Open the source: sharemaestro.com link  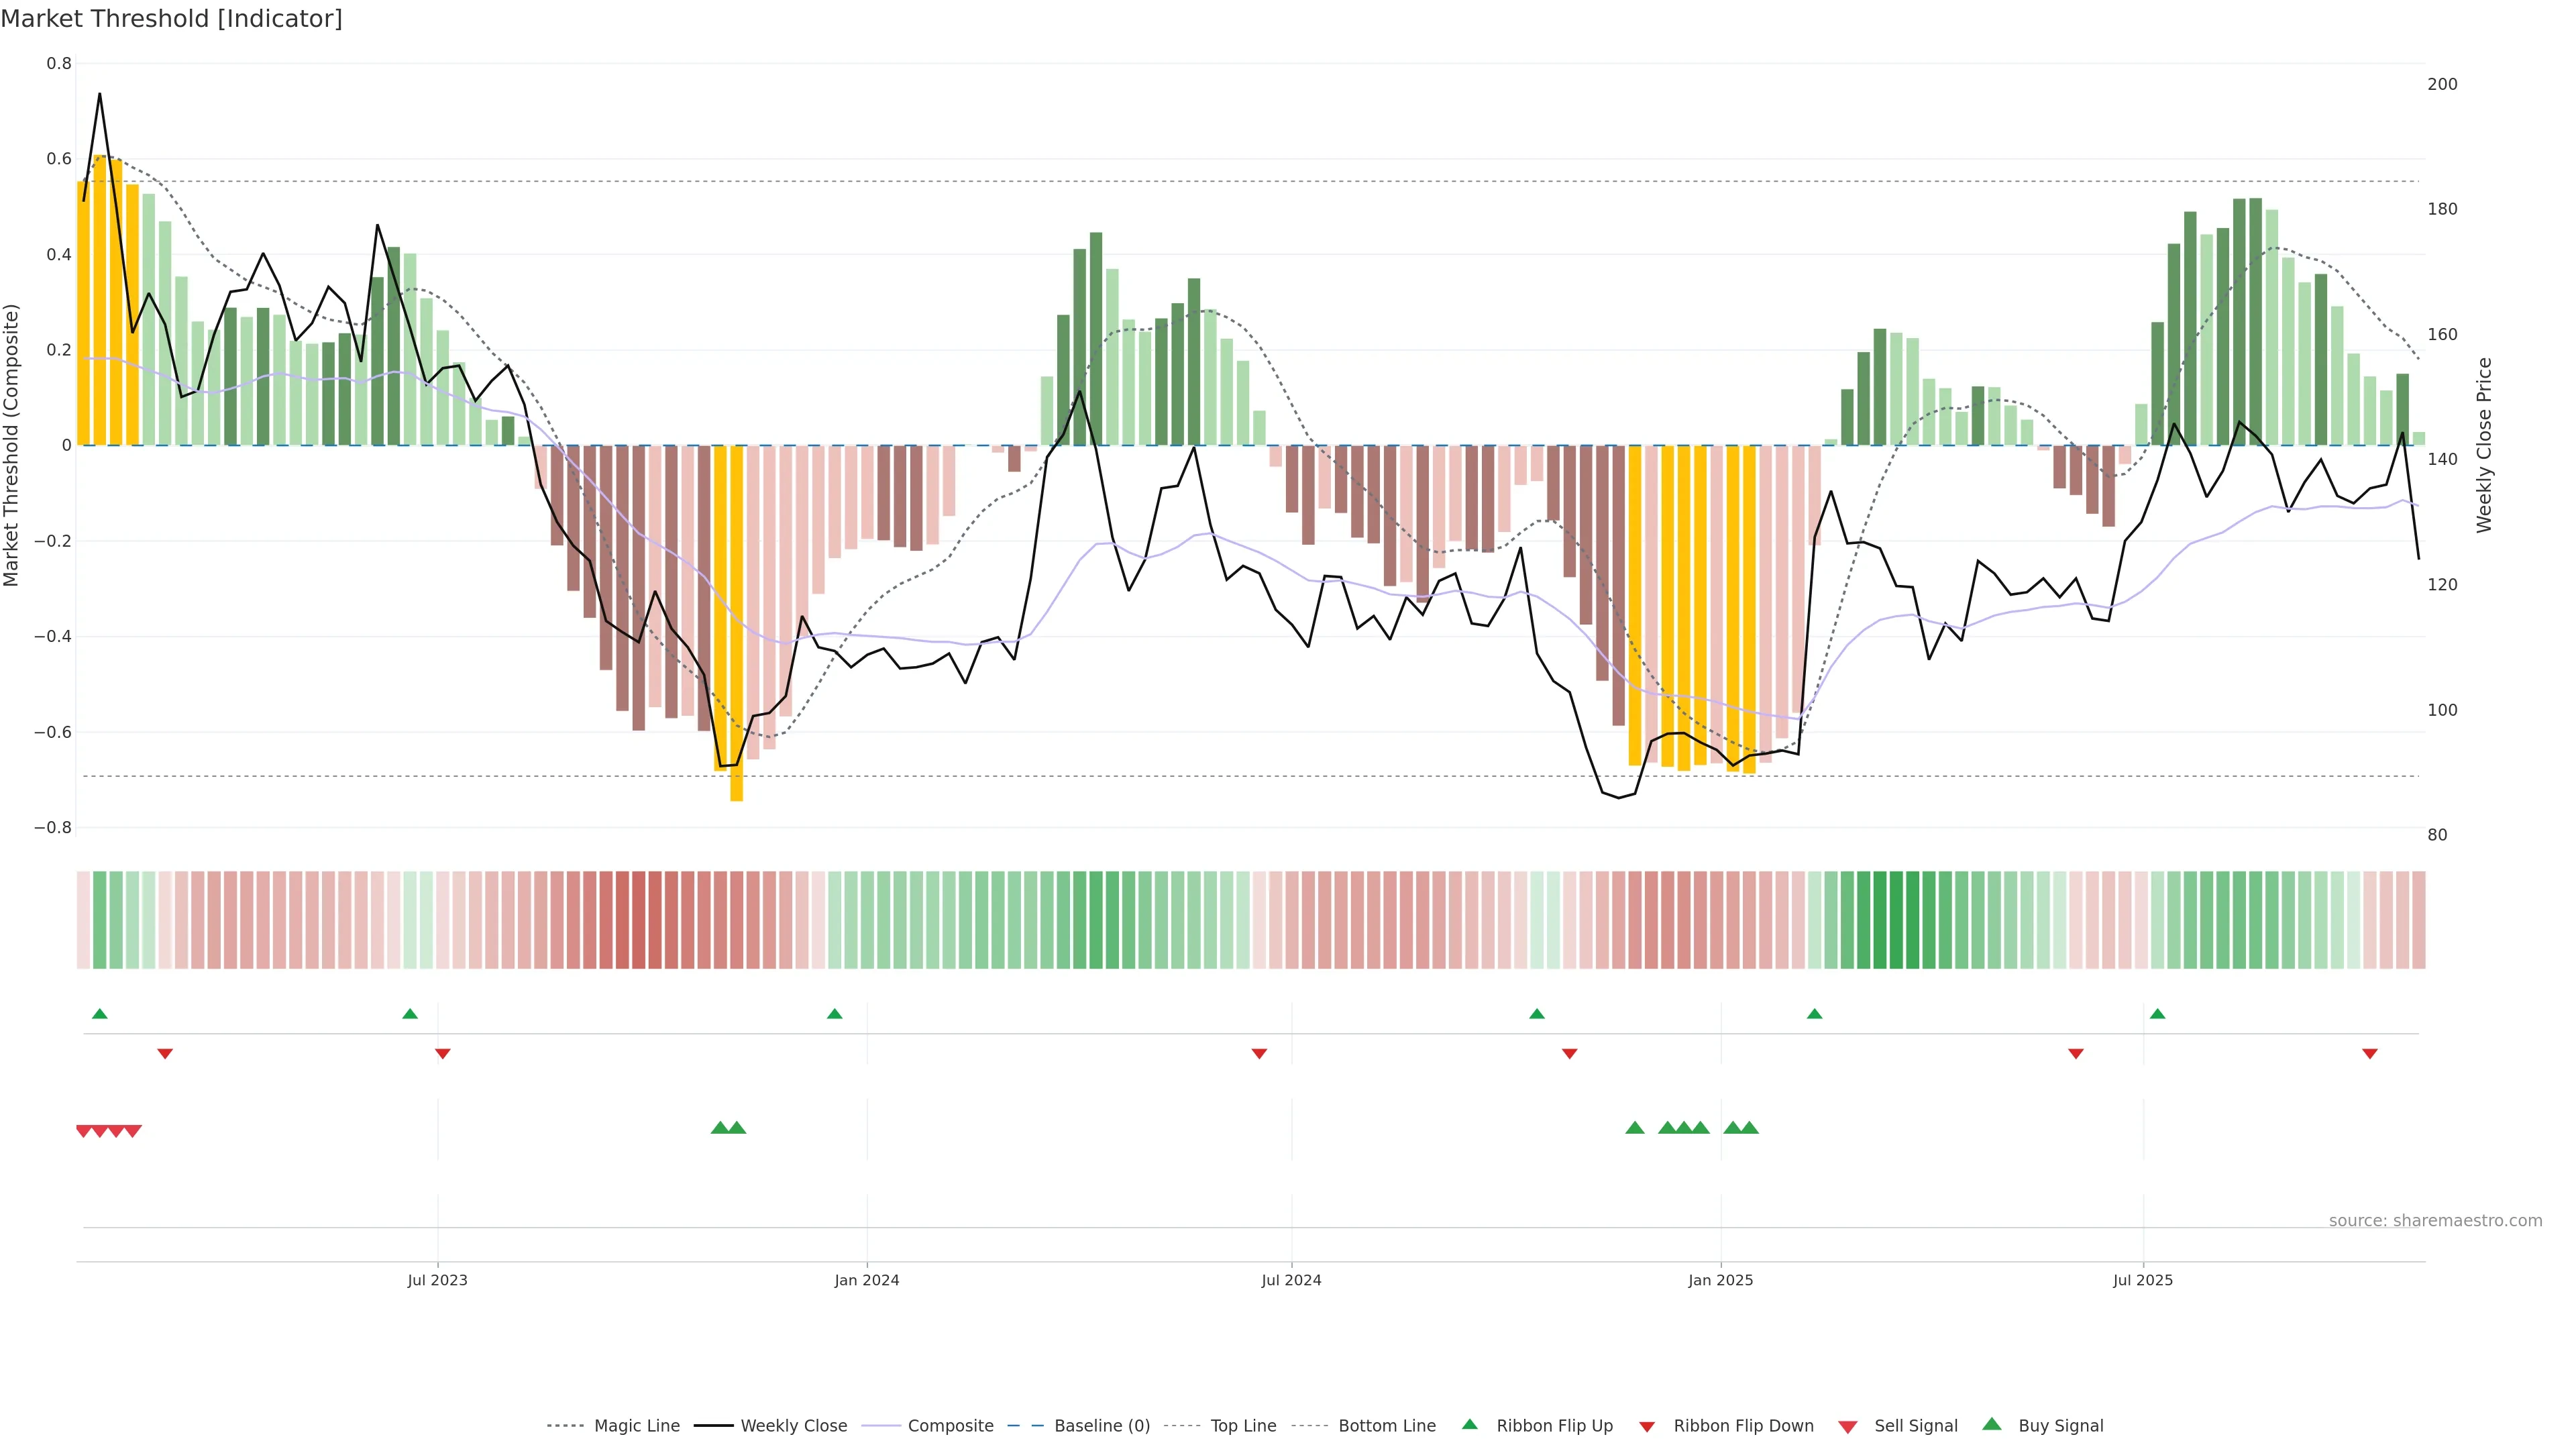pyautogui.click(x=2435, y=1220)
